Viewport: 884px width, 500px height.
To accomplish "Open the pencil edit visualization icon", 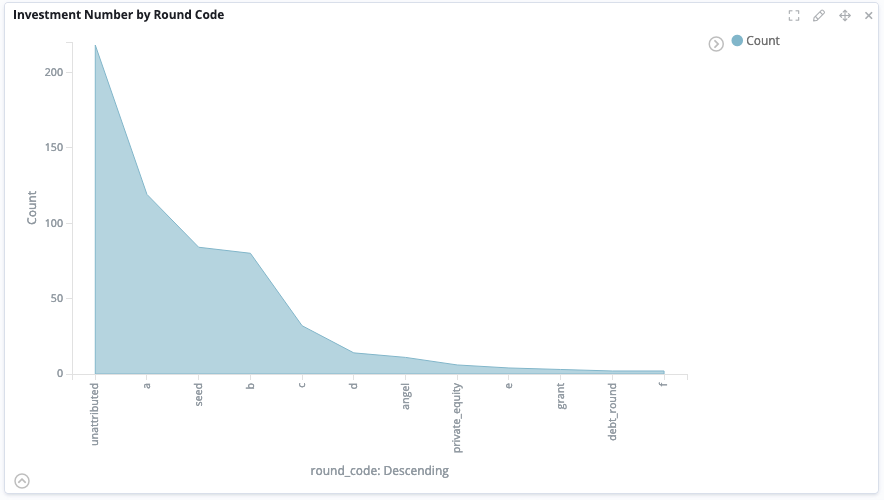I will tap(819, 15).
